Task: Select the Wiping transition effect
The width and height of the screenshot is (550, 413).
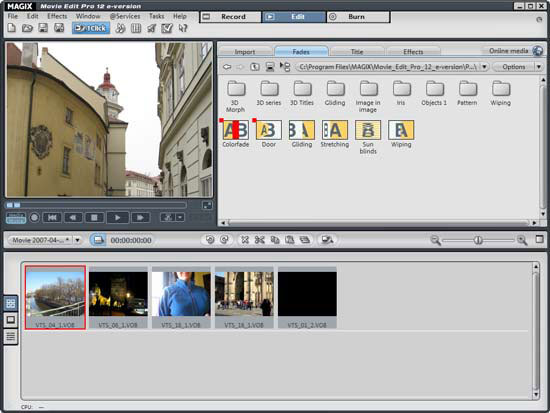Action: 401,134
